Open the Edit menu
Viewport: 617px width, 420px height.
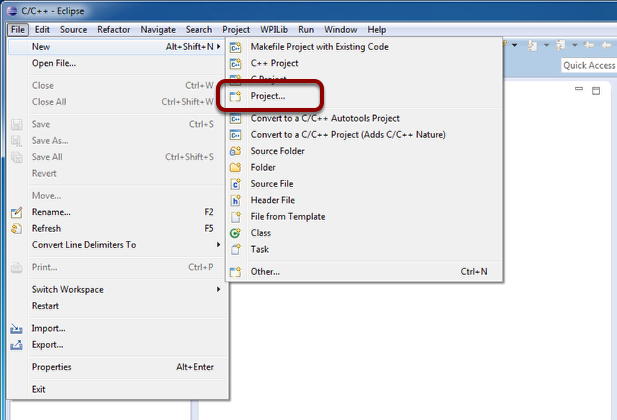click(x=42, y=30)
